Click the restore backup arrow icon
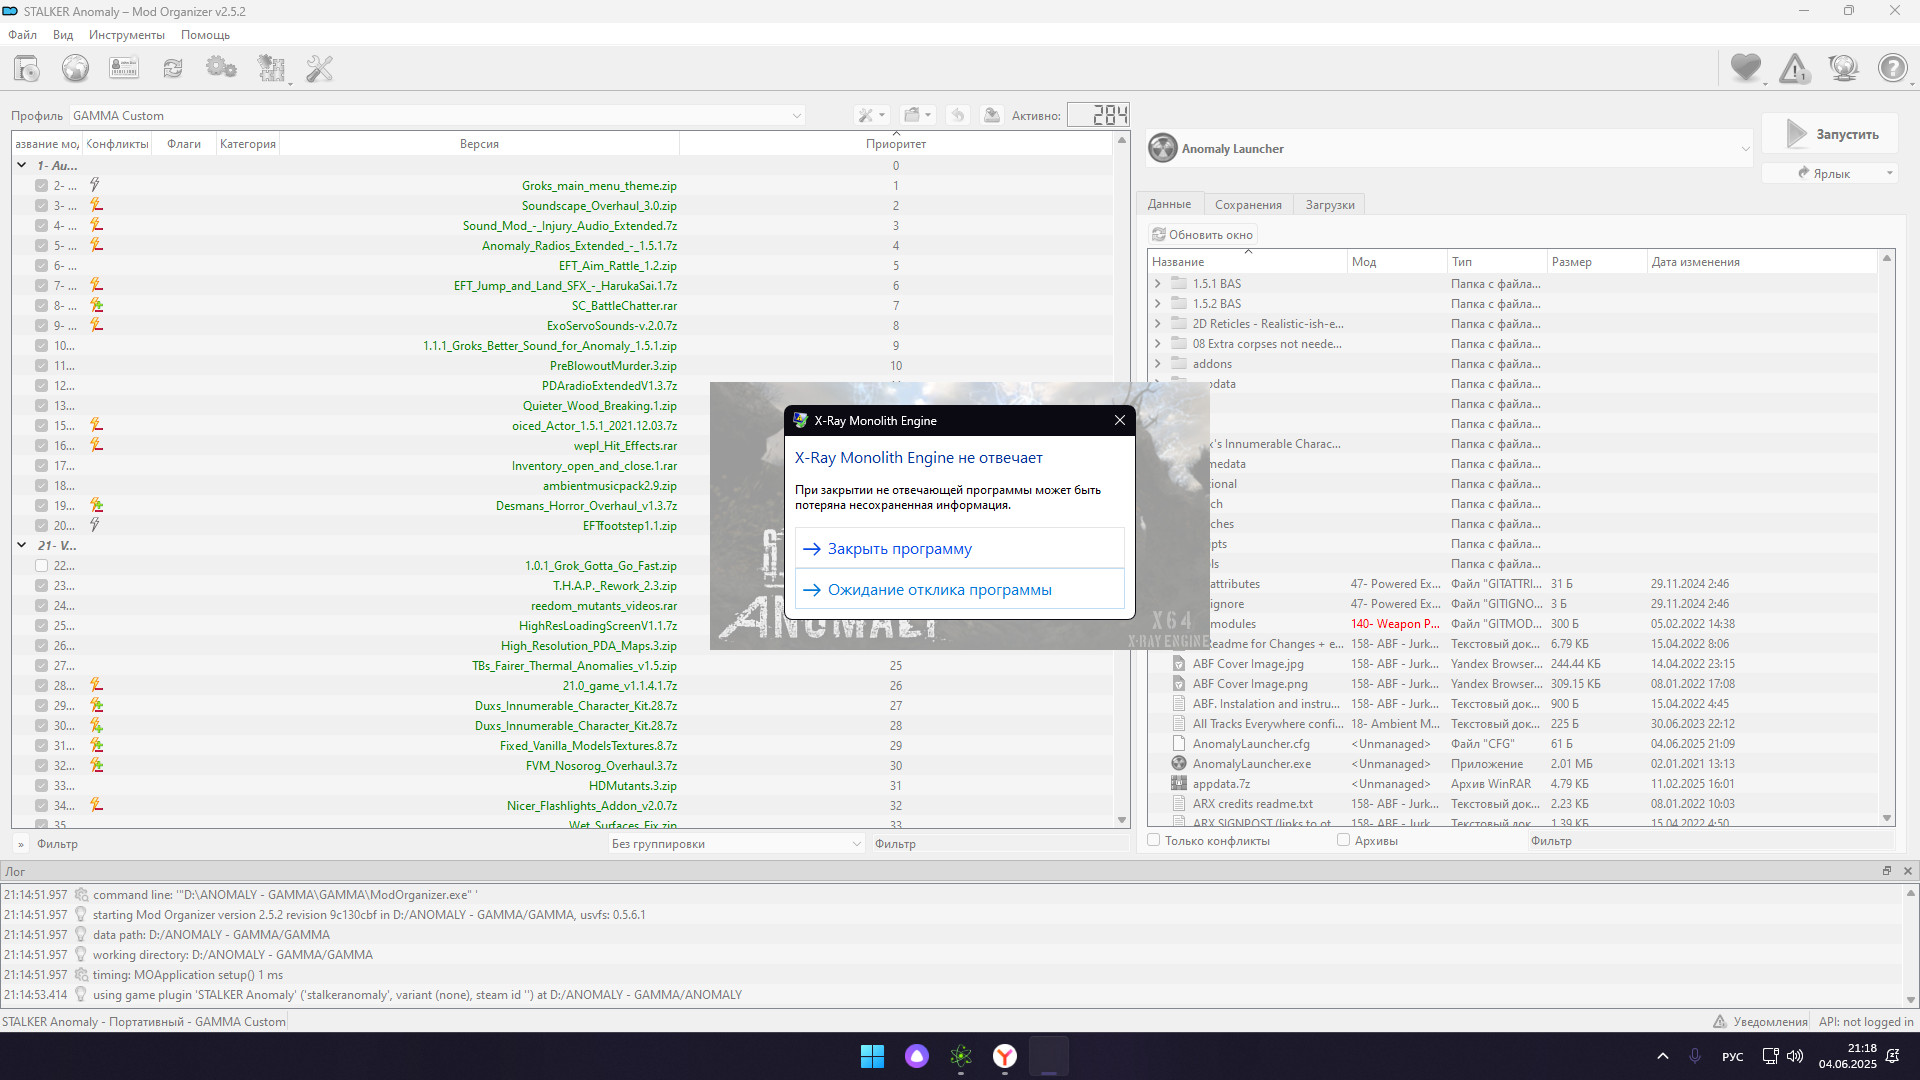The height and width of the screenshot is (1080, 1920). click(x=957, y=115)
